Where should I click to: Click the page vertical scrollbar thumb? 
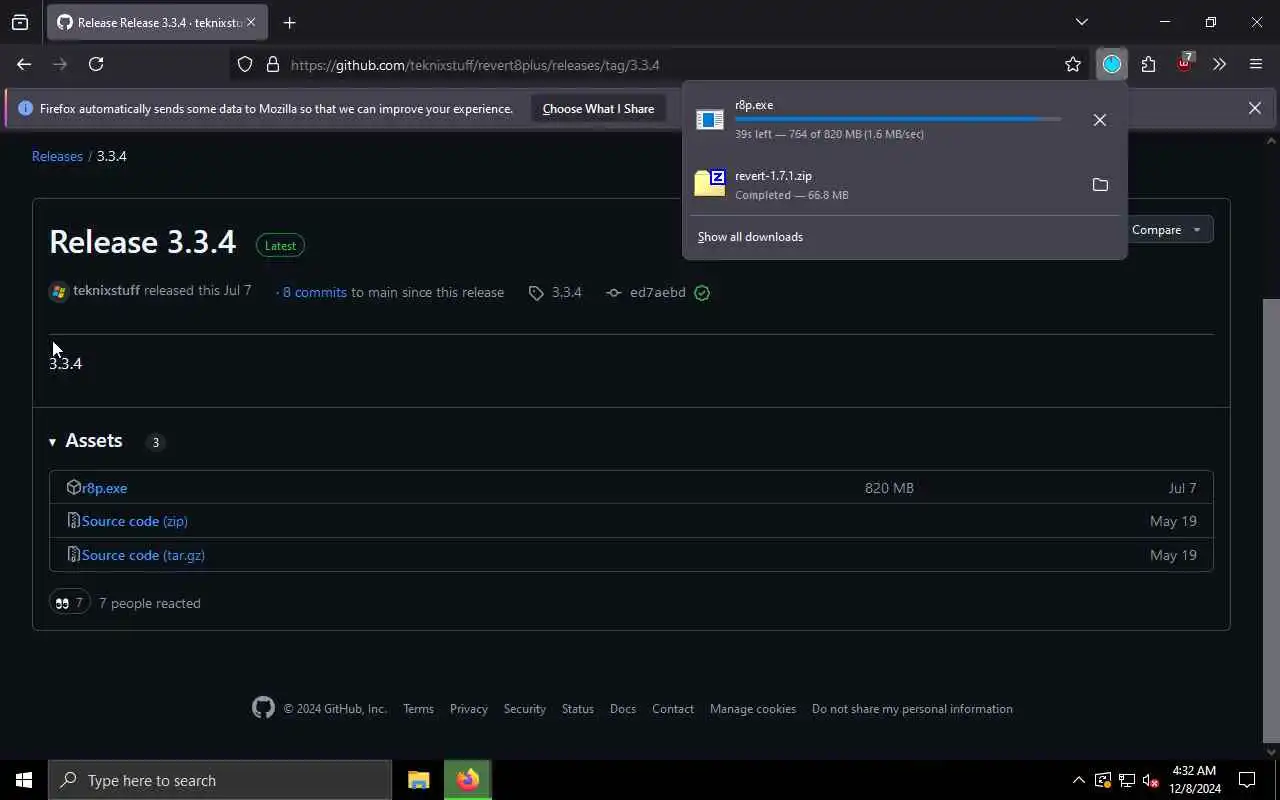point(1271,520)
